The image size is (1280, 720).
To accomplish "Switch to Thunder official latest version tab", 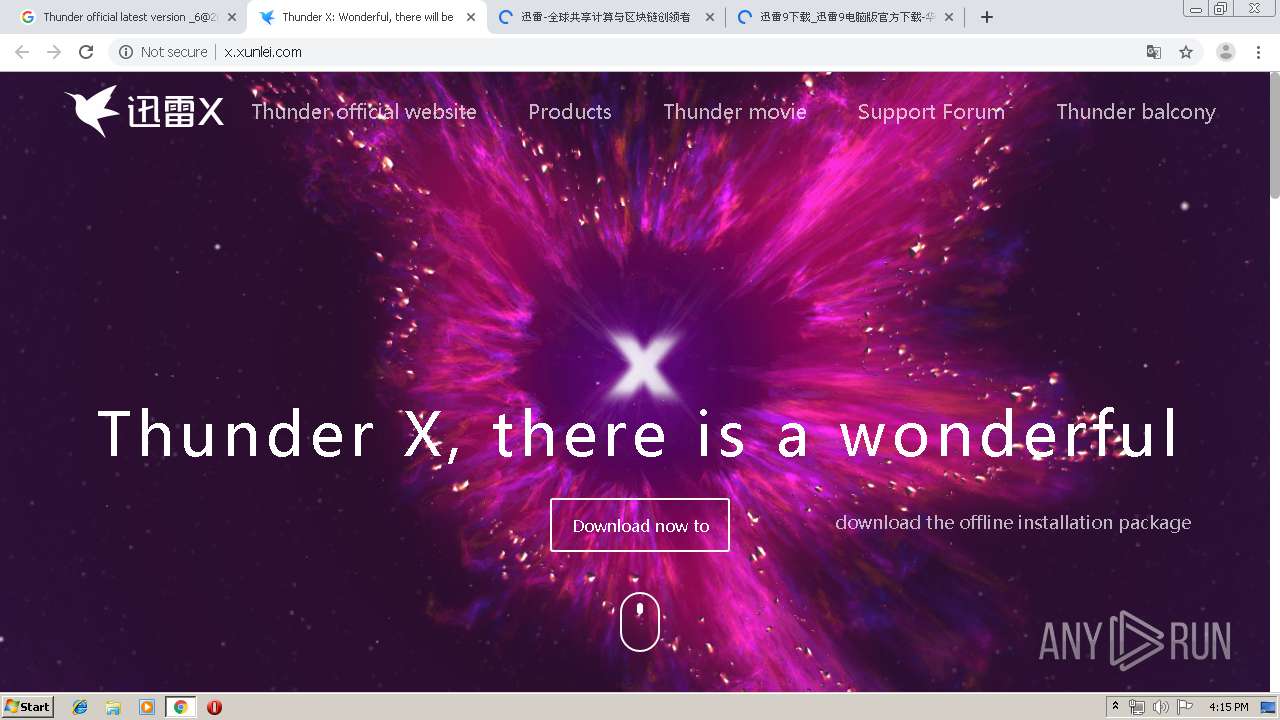I will (128, 17).
